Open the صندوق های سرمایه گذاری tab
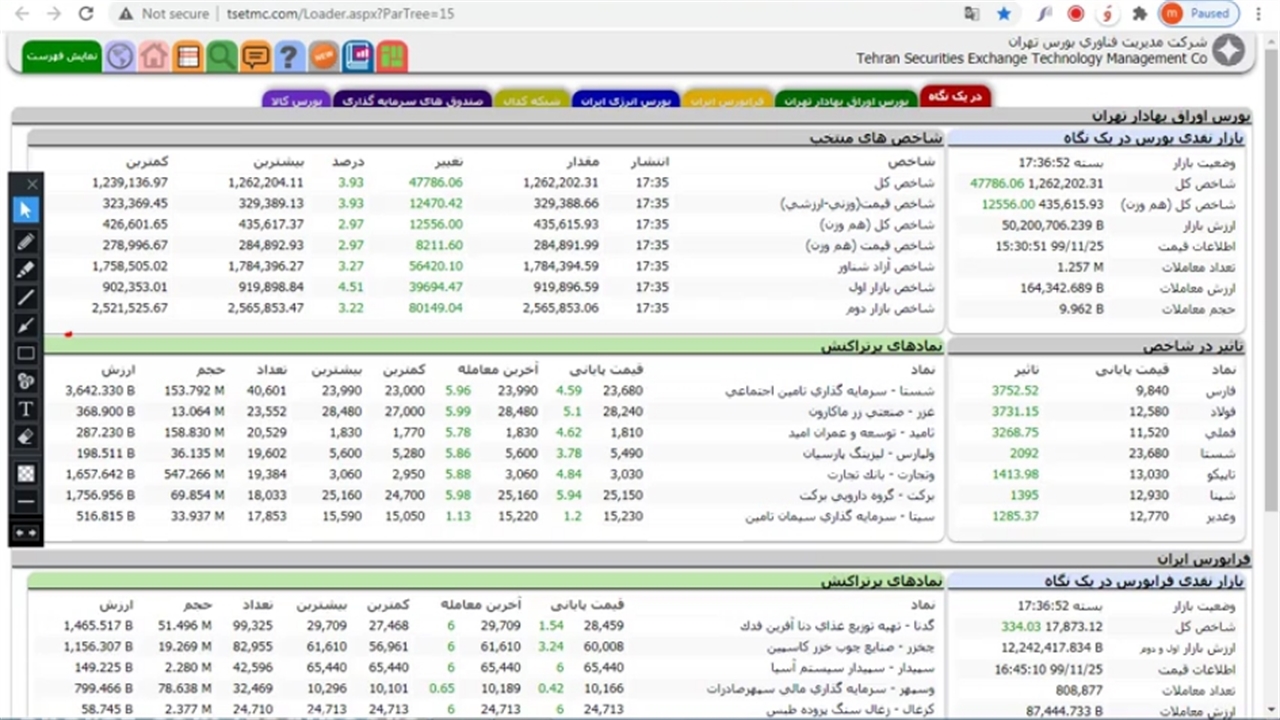This screenshot has height=720, width=1280. tap(410, 101)
